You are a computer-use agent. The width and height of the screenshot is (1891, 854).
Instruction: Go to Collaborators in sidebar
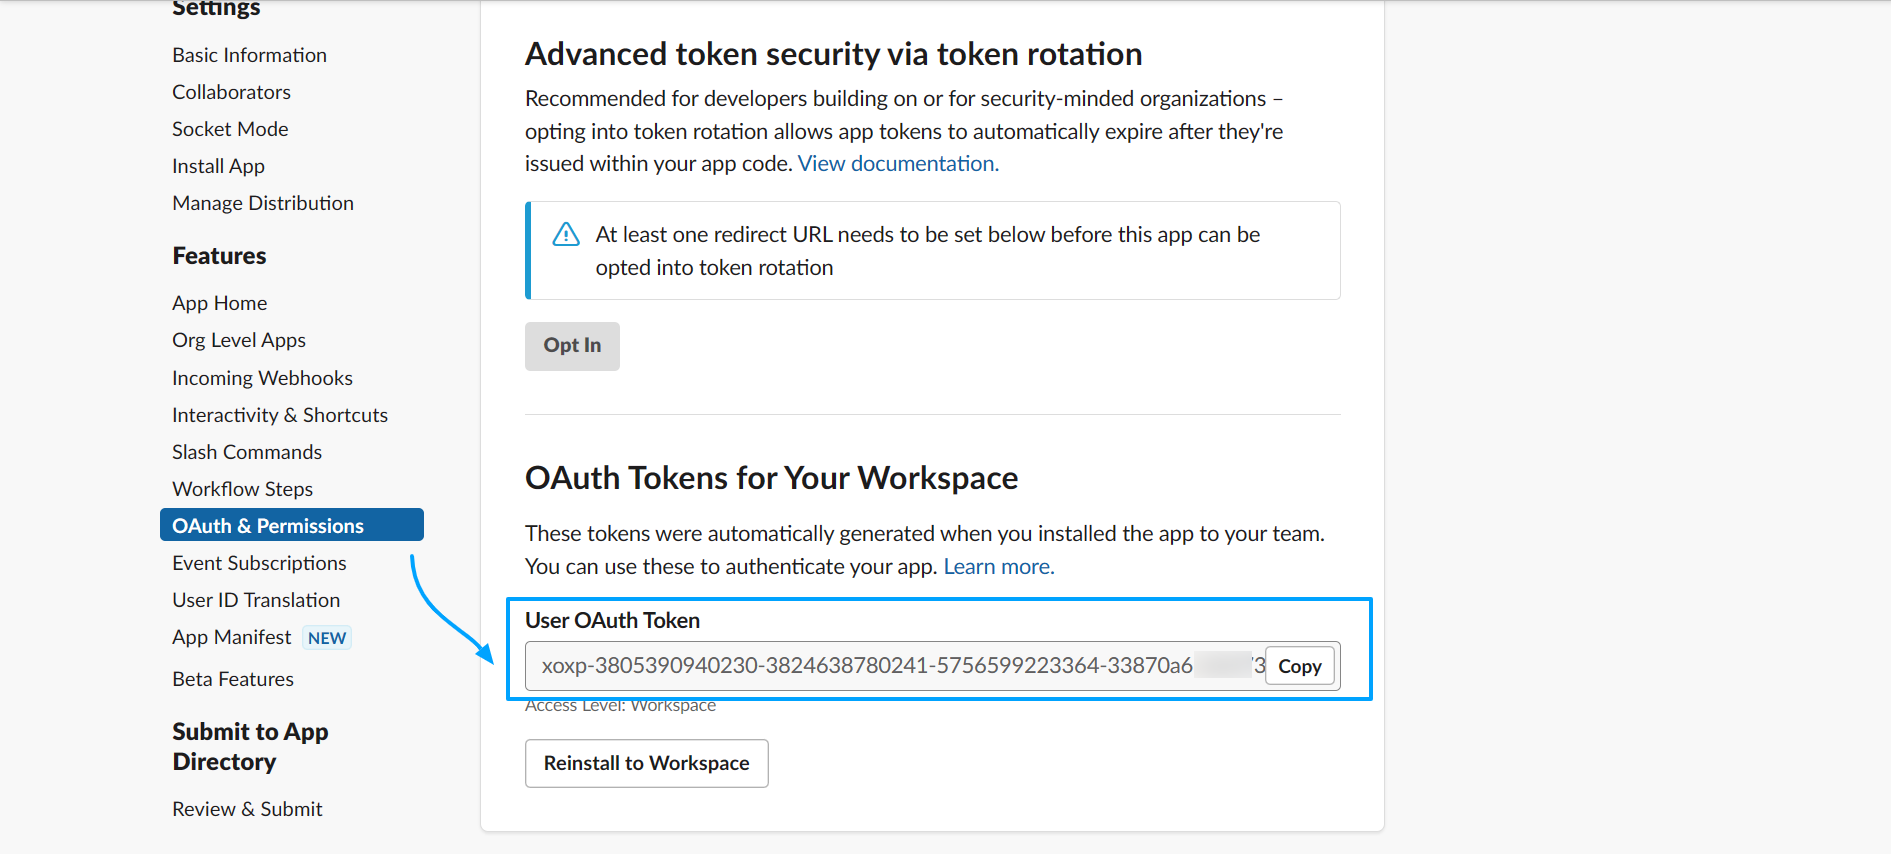tap(231, 92)
